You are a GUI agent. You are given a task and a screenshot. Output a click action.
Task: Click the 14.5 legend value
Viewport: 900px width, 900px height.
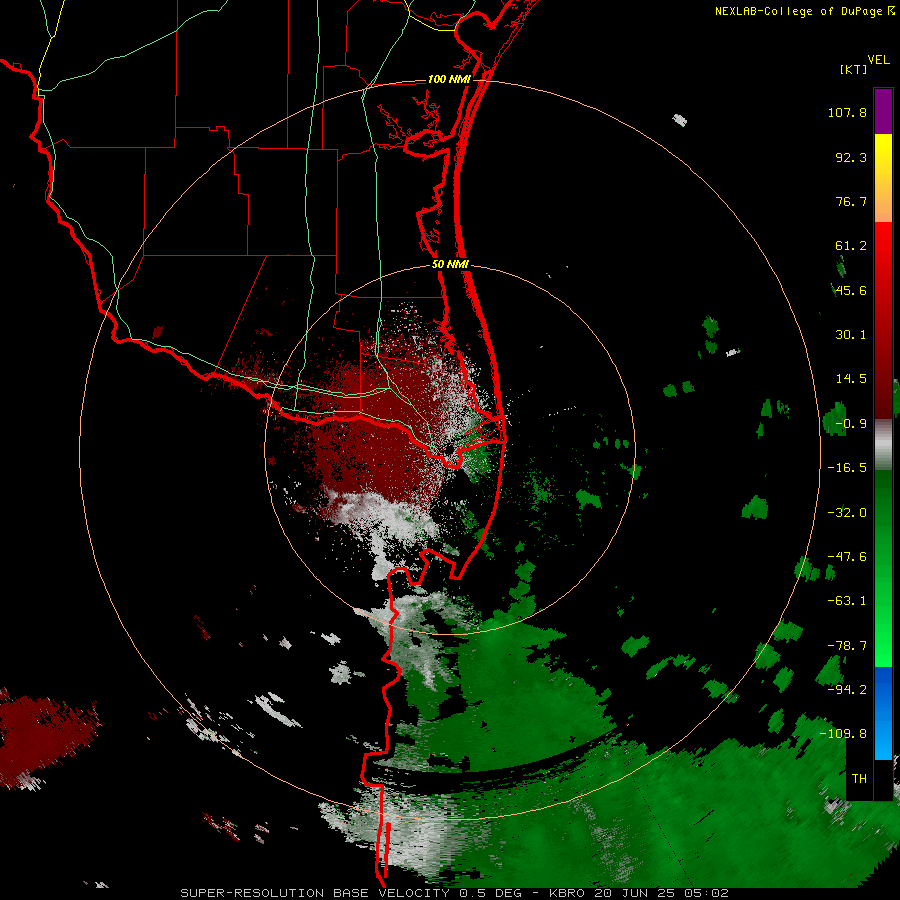(x=851, y=379)
